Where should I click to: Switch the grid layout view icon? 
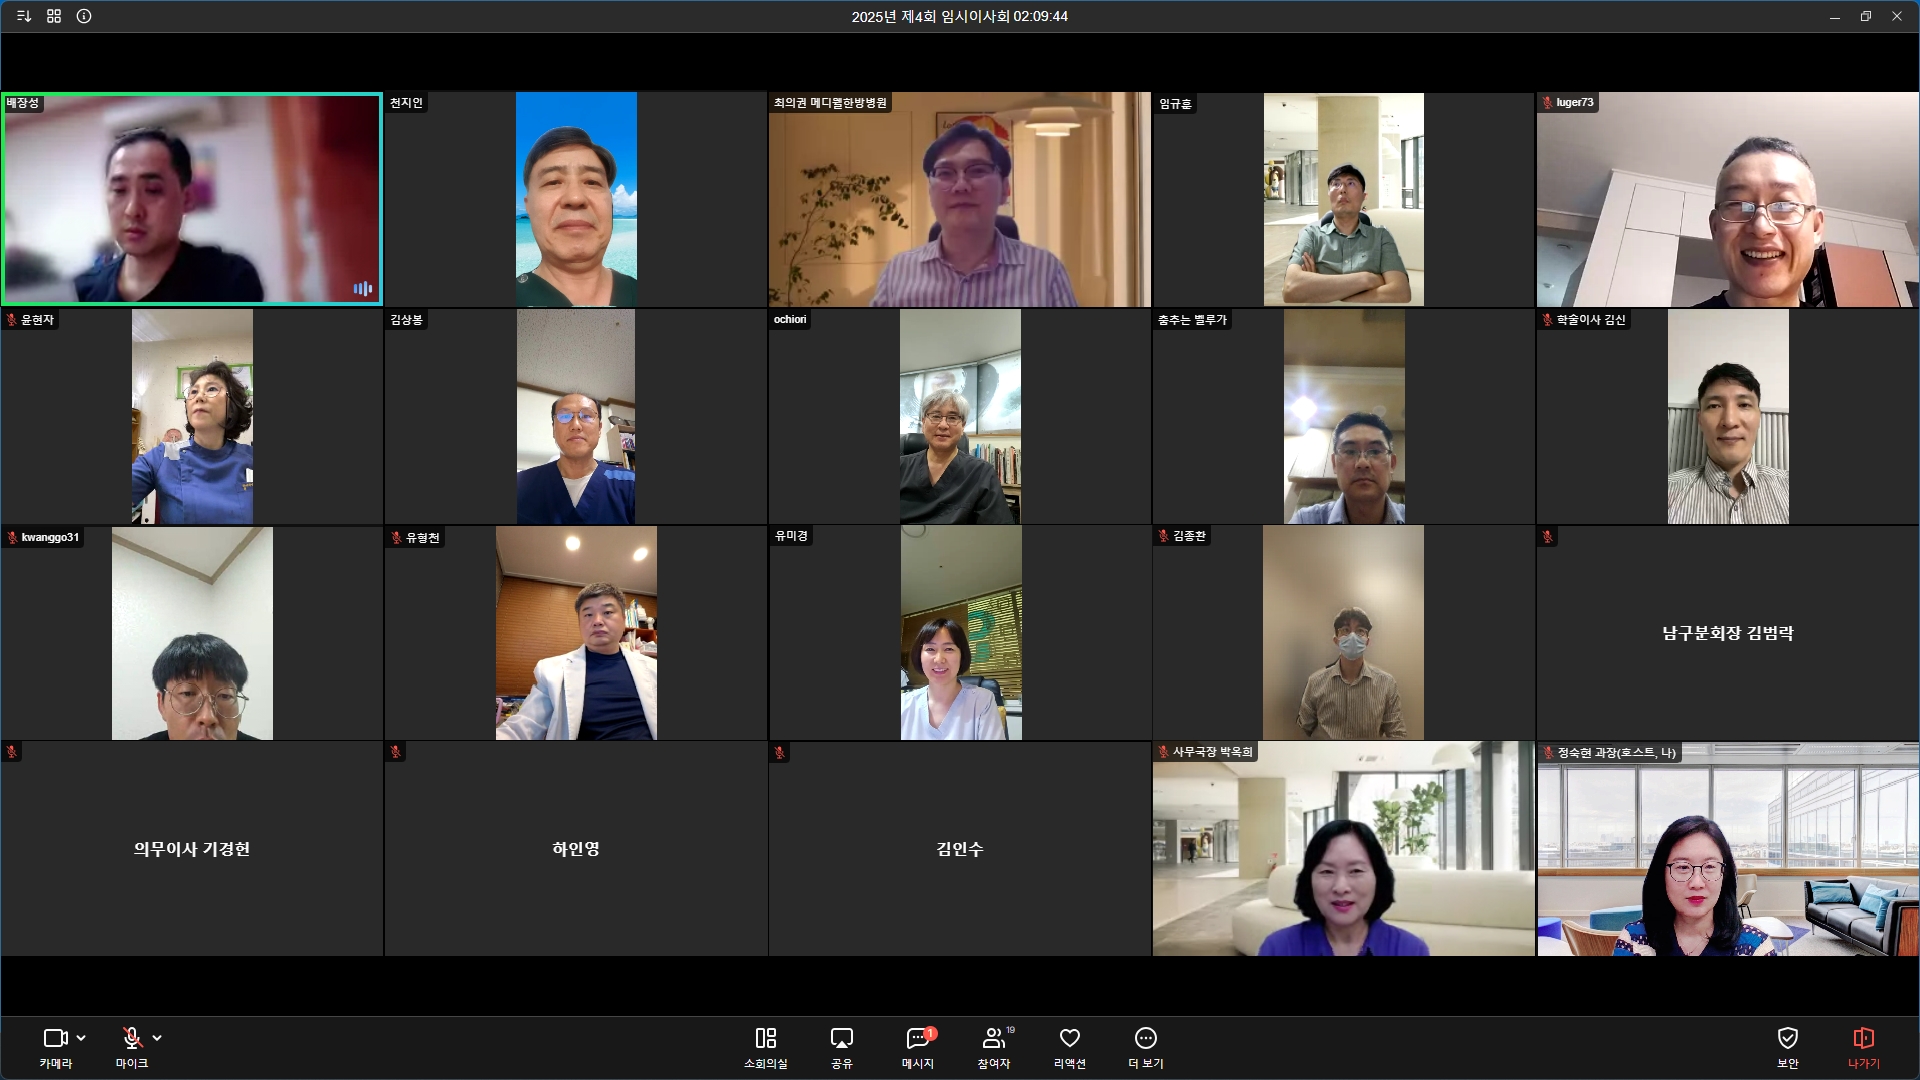tap(54, 16)
